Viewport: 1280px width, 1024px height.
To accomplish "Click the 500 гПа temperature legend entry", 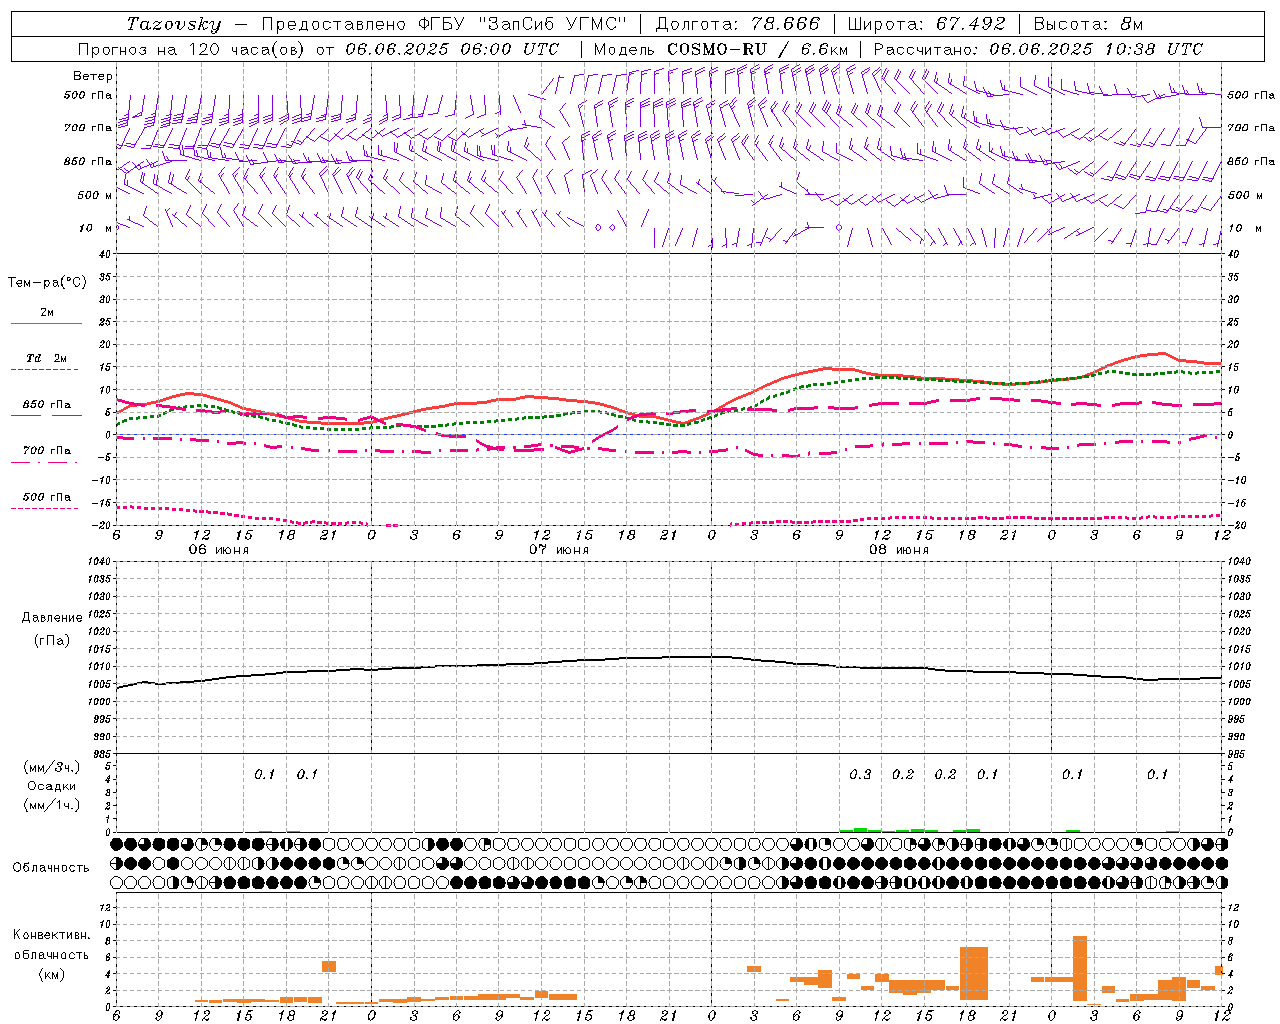I will tap(47, 497).
